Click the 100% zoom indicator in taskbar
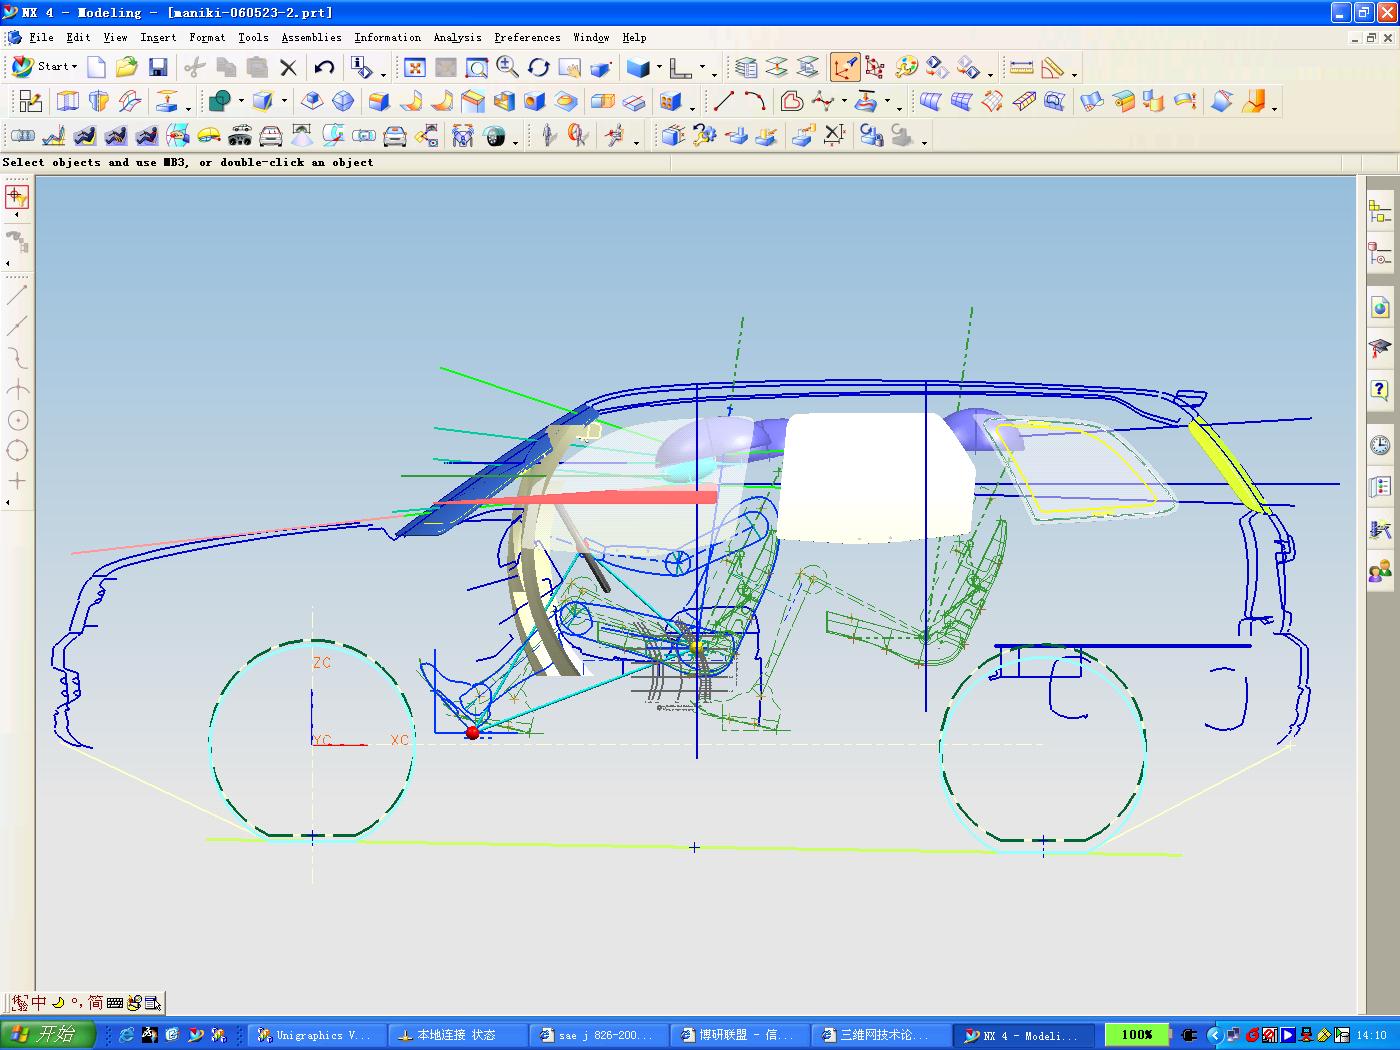Image resolution: width=1400 pixels, height=1050 pixels. point(1136,1035)
